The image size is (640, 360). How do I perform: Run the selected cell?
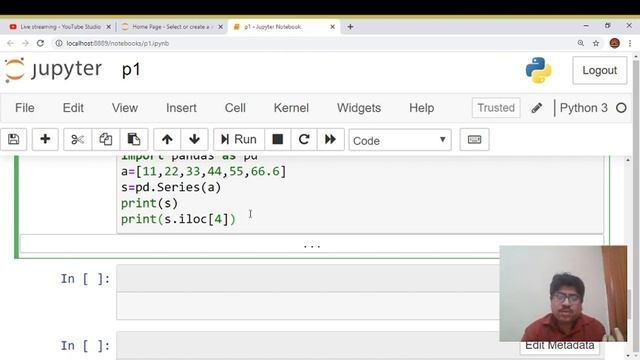[x=239, y=140]
